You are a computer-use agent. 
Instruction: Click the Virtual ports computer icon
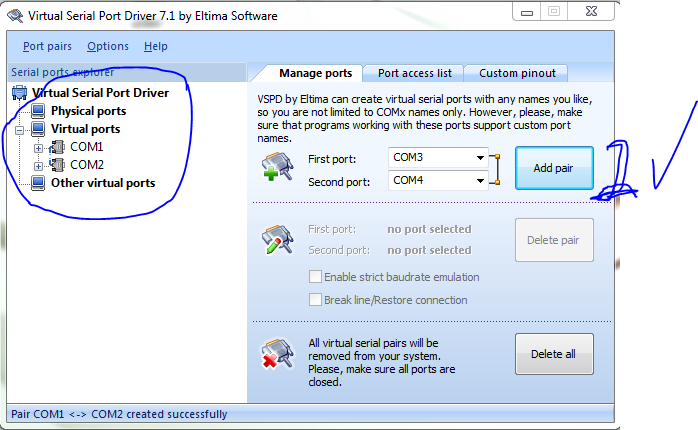tap(38, 129)
